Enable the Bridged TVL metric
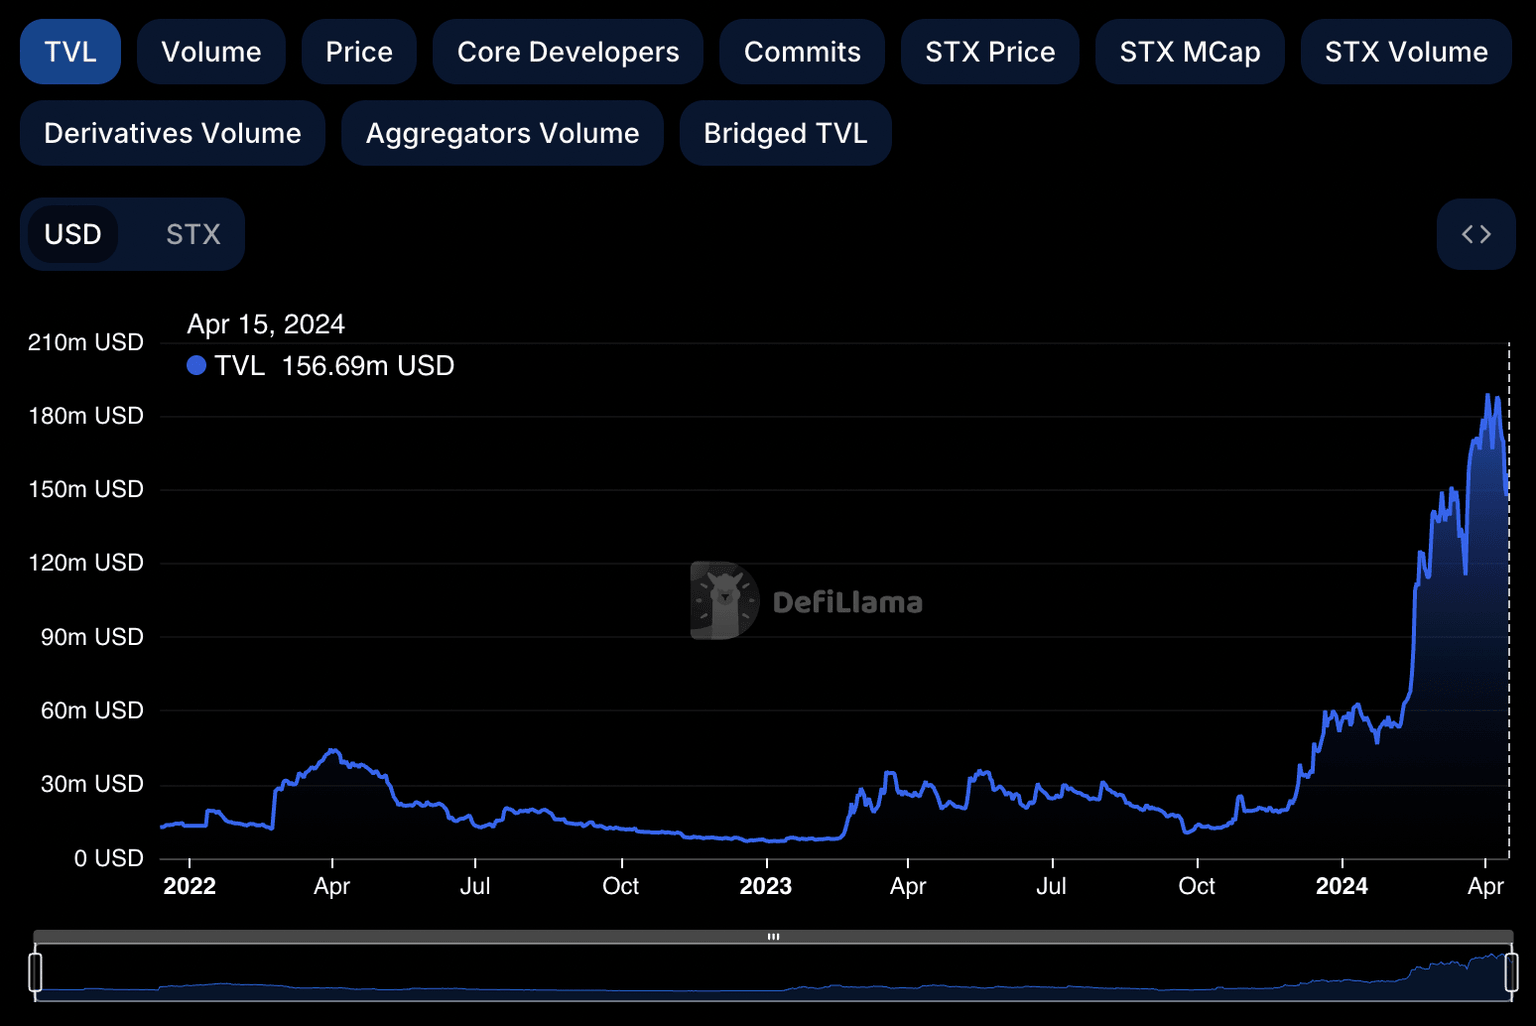 (785, 133)
